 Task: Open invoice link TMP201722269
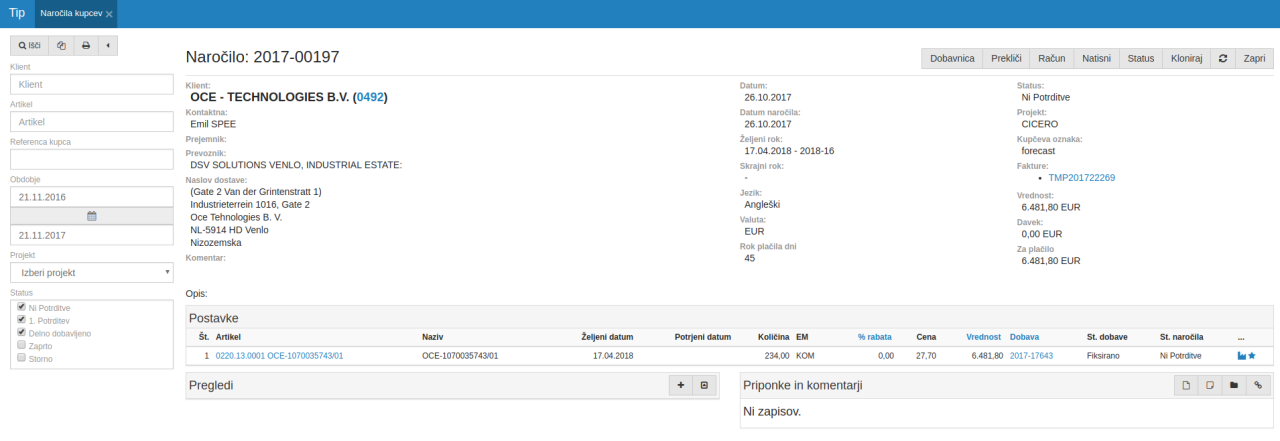point(1081,177)
